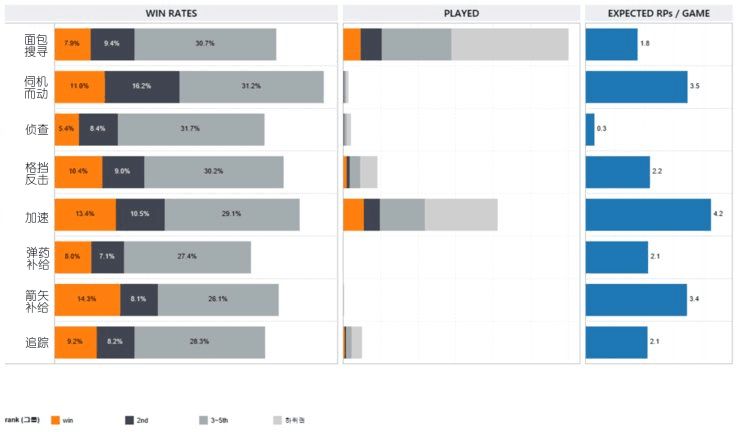Screen dimensions: 740x432
Task: Select the 13.4% win segment for 加速
Action: [x=85, y=215]
